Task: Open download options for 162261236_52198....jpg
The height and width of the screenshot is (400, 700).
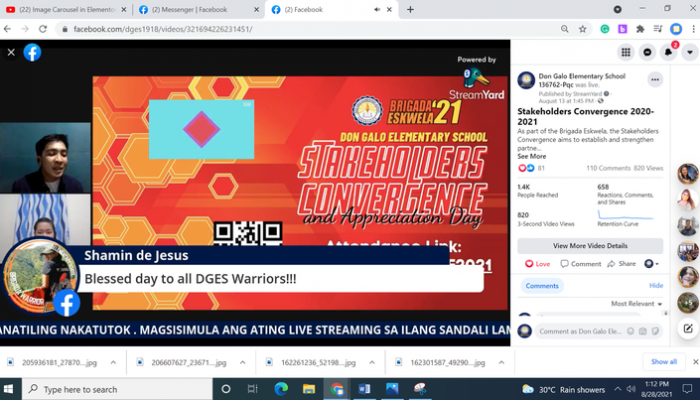Action: coord(372,362)
